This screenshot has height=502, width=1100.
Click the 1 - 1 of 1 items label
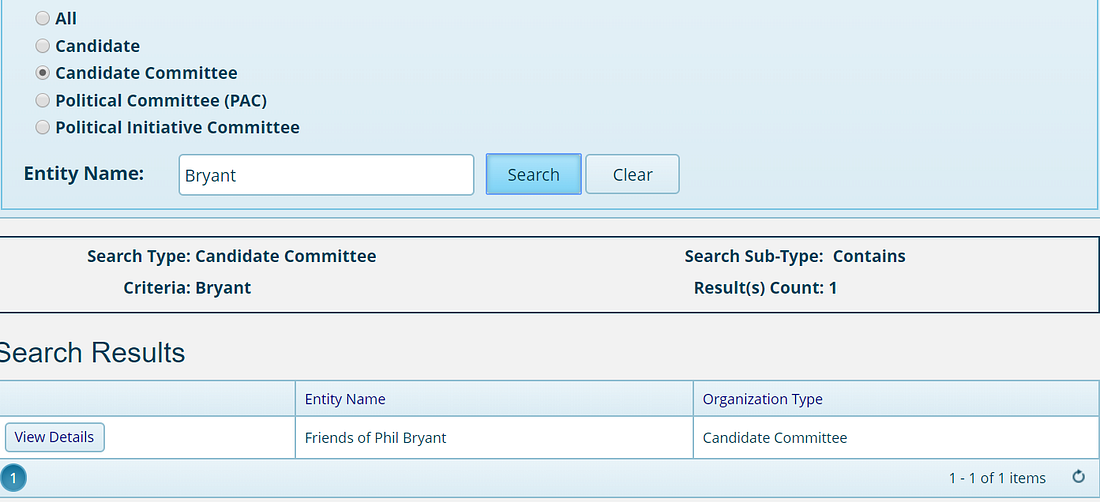(x=997, y=478)
